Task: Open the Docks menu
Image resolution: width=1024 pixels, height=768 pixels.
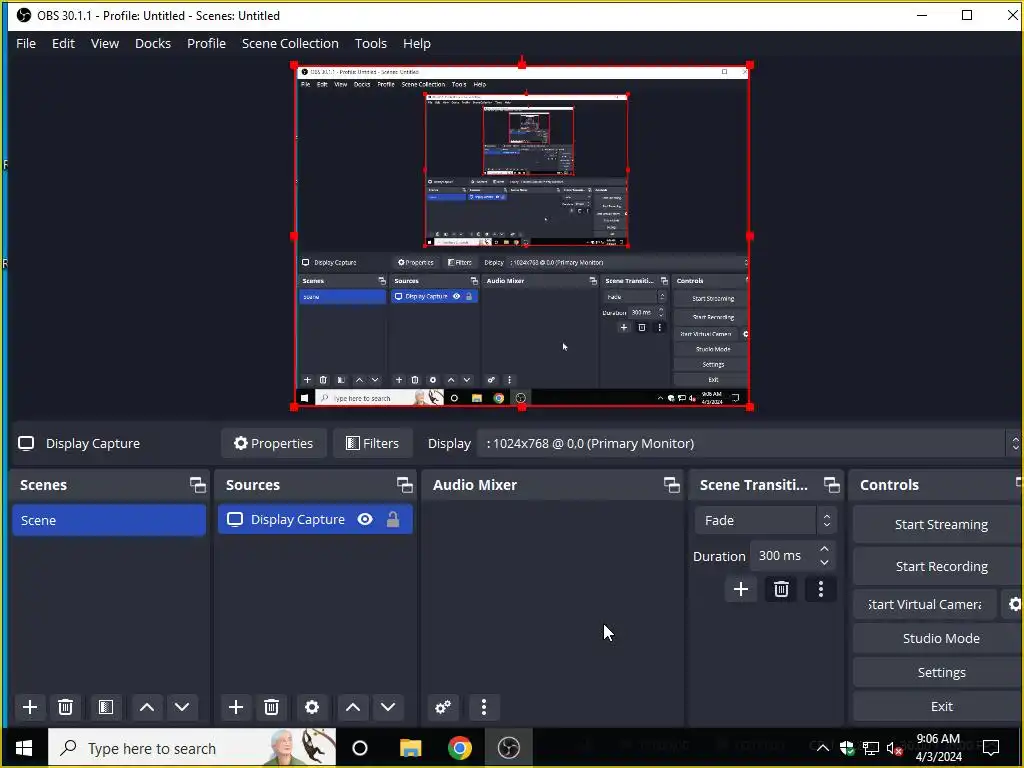Action: click(153, 43)
